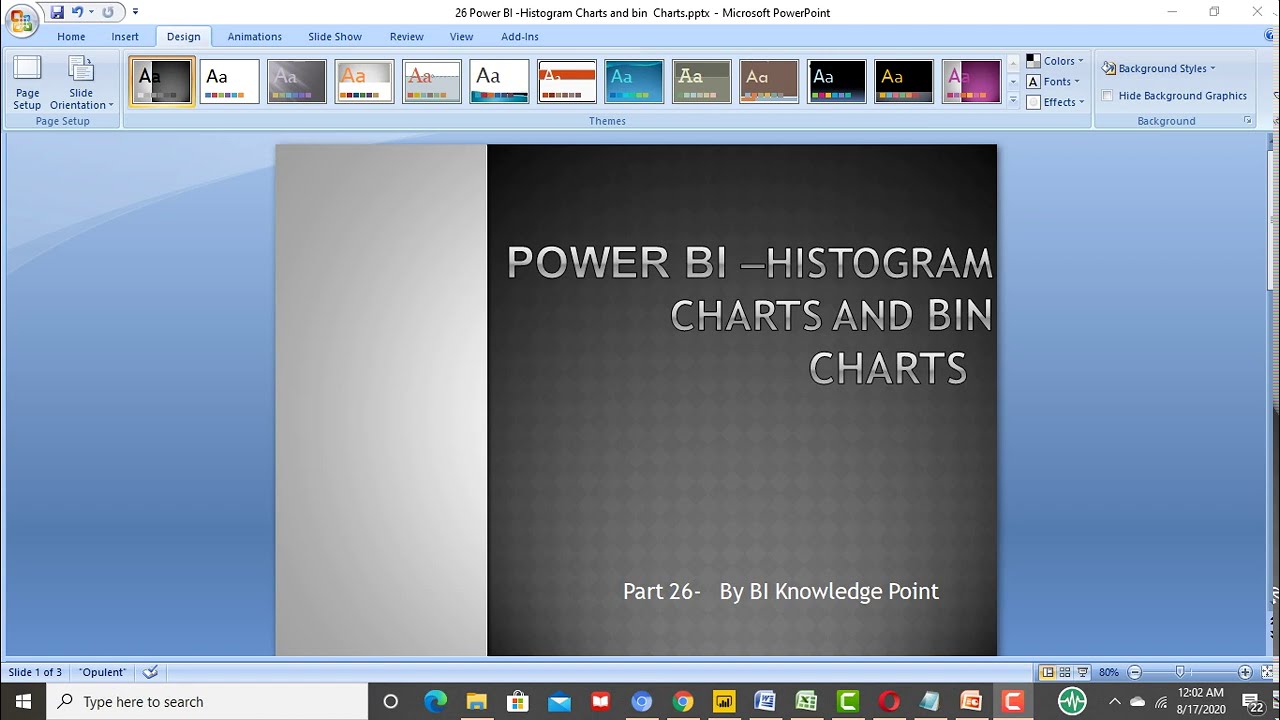
Task: Undo the last action
Action: click(x=77, y=12)
